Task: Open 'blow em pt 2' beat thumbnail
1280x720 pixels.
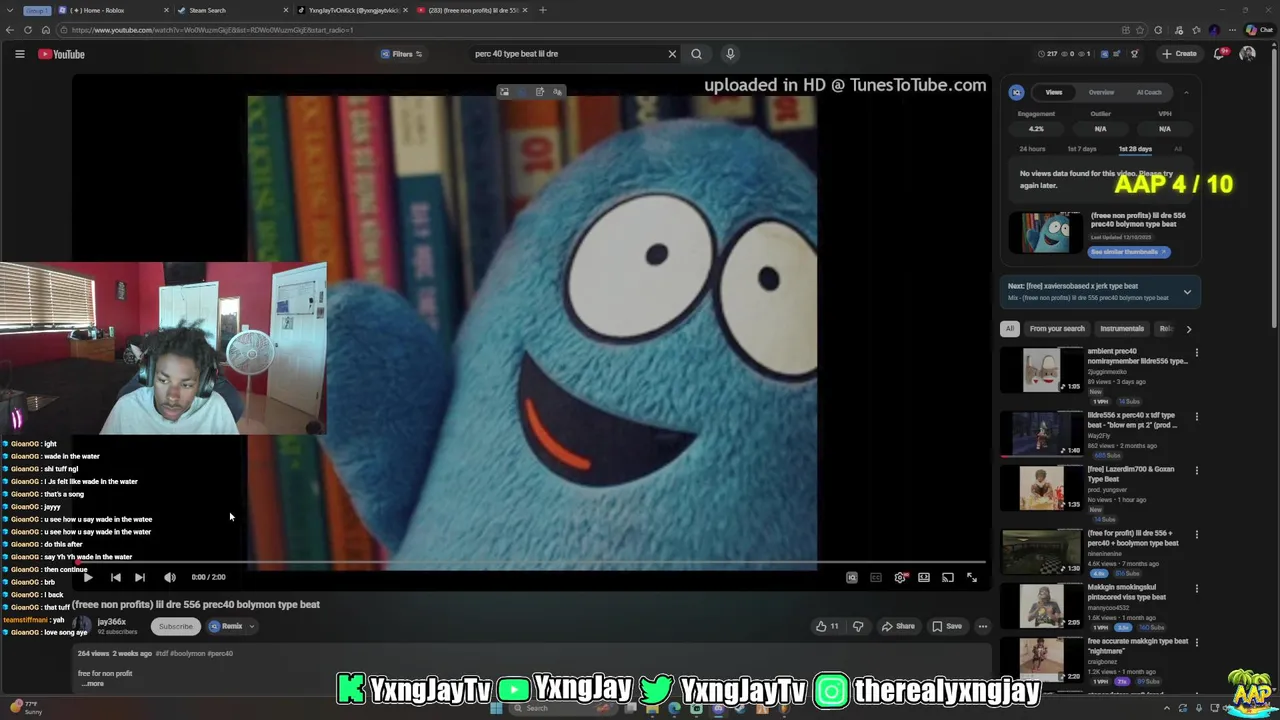Action: pos(1042,433)
